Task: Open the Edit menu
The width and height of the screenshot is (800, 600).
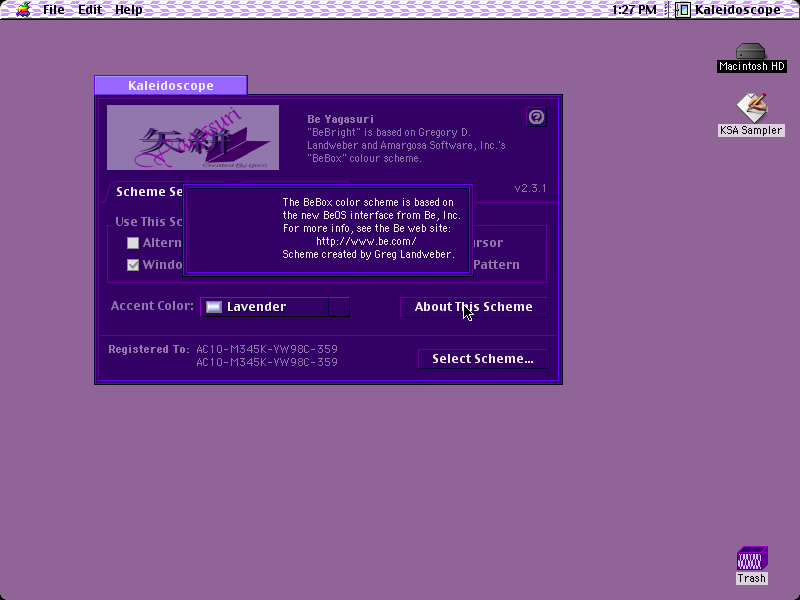Action: click(90, 9)
